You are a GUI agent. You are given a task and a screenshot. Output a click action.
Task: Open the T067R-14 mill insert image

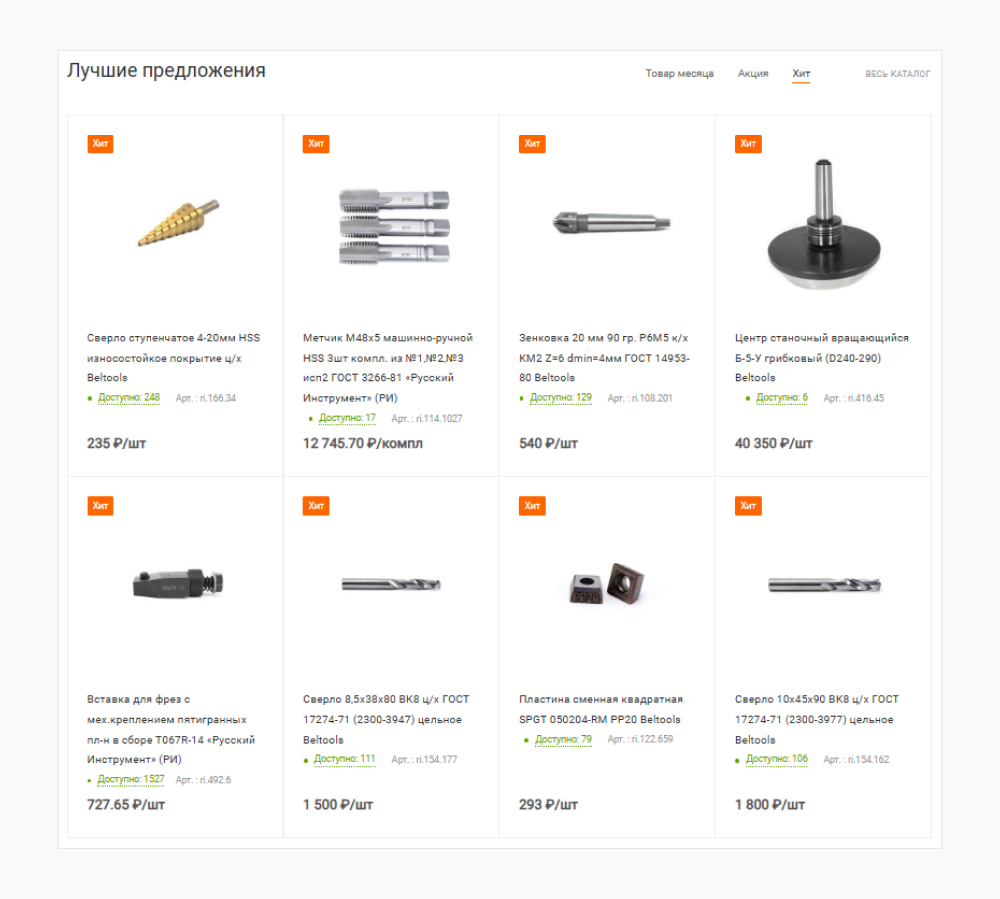tap(178, 583)
